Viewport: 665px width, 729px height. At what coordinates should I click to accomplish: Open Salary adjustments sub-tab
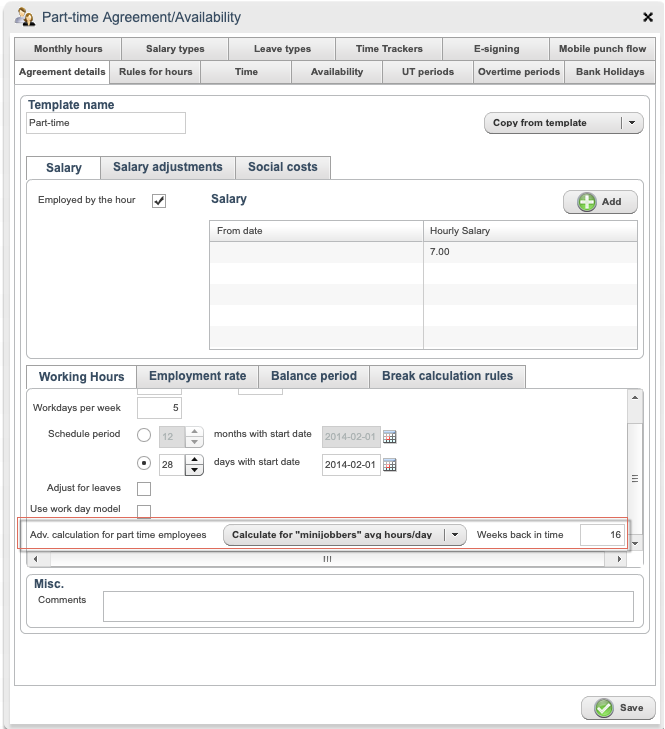tap(168, 167)
